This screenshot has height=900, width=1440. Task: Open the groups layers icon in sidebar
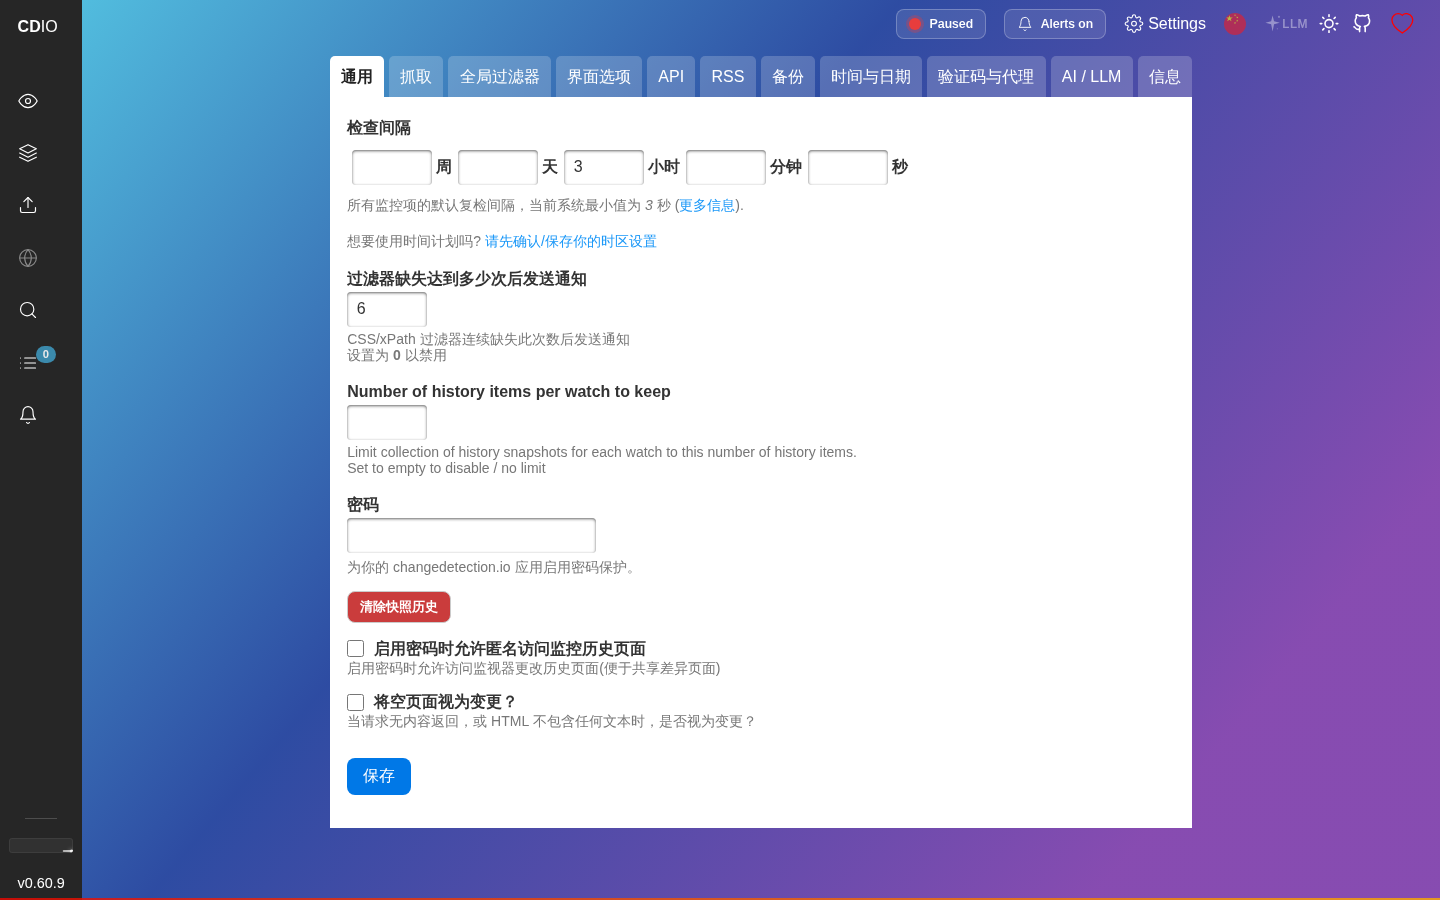28,153
